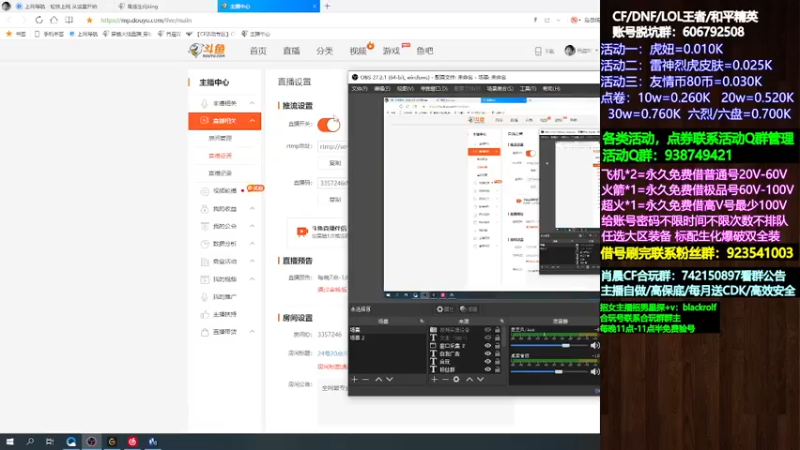Open Task View on the taskbar

pyautogui.click(x=50, y=441)
